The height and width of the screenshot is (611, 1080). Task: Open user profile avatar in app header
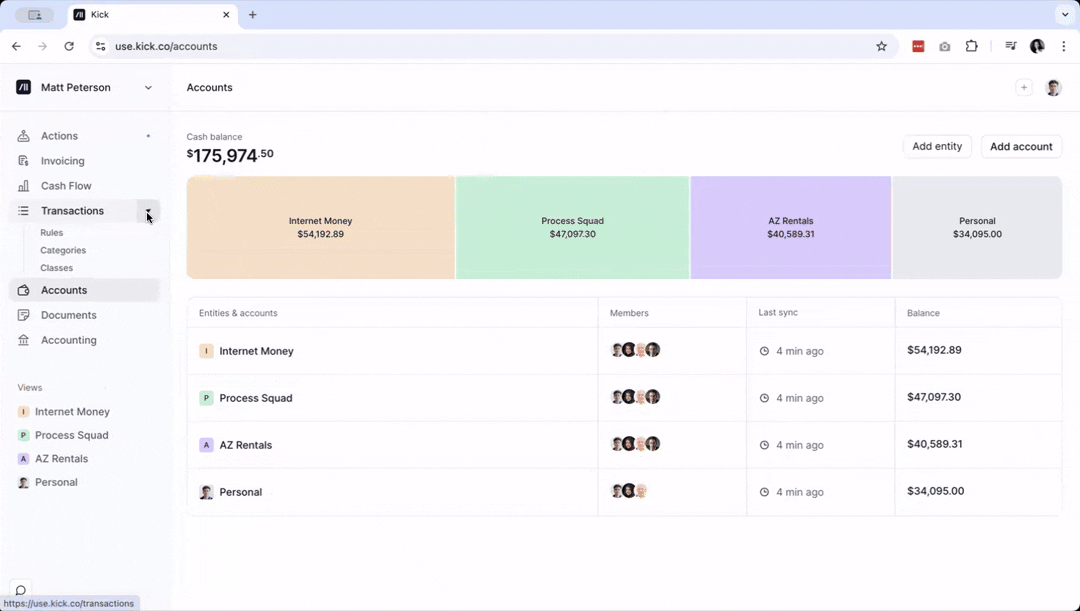[x=1053, y=88]
